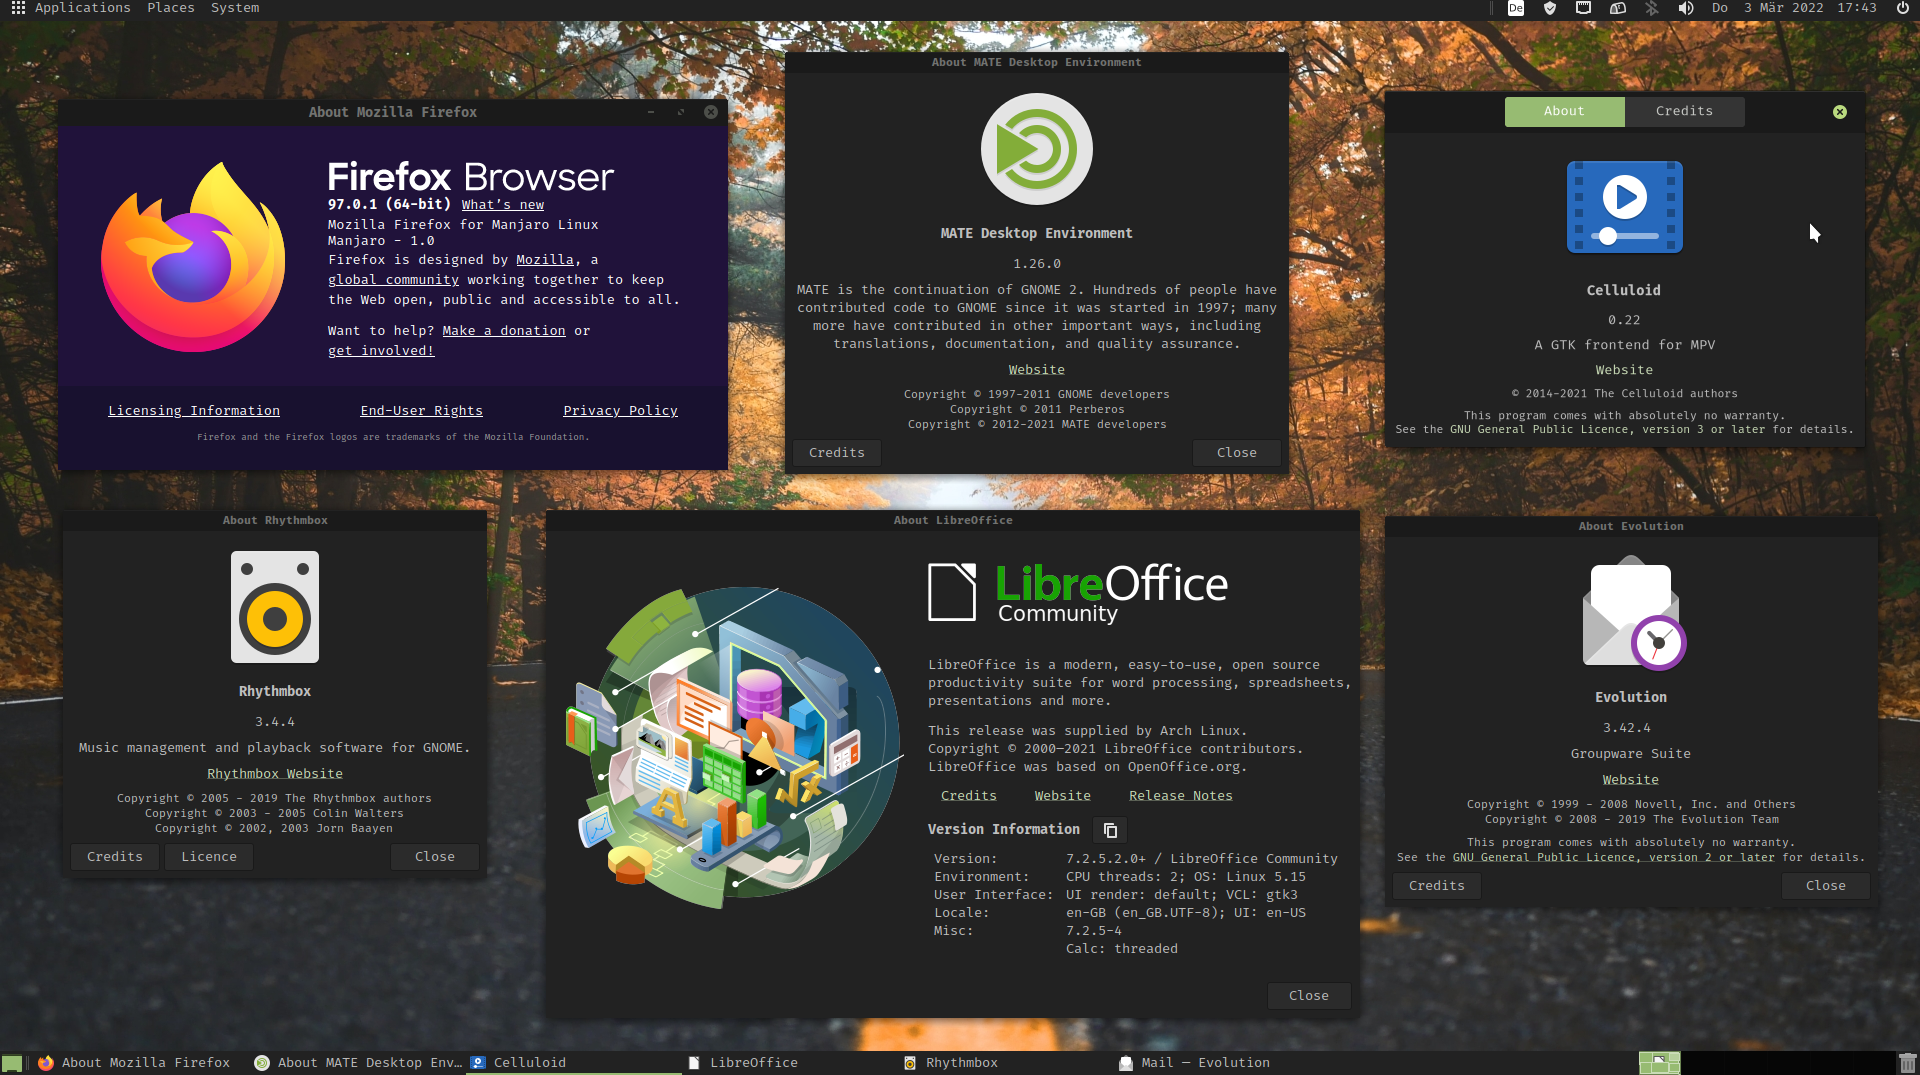The height and width of the screenshot is (1075, 1920).
Task: Open the De keyboard layout indicator
Action: pyautogui.click(x=1516, y=8)
